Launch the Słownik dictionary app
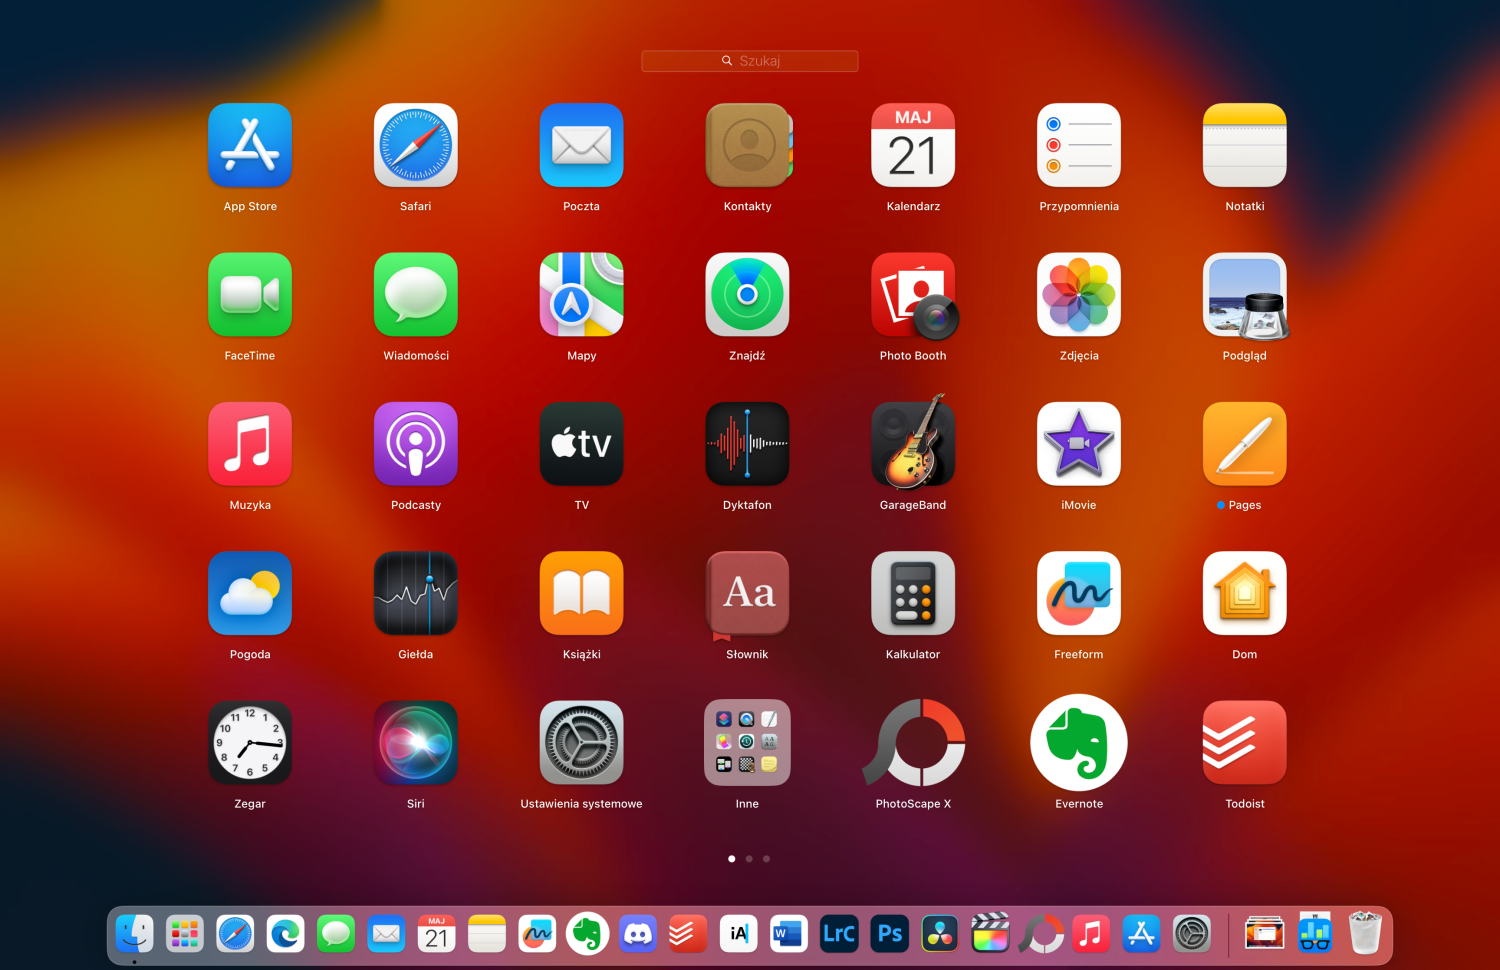The image size is (1500, 970). (x=747, y=593)
